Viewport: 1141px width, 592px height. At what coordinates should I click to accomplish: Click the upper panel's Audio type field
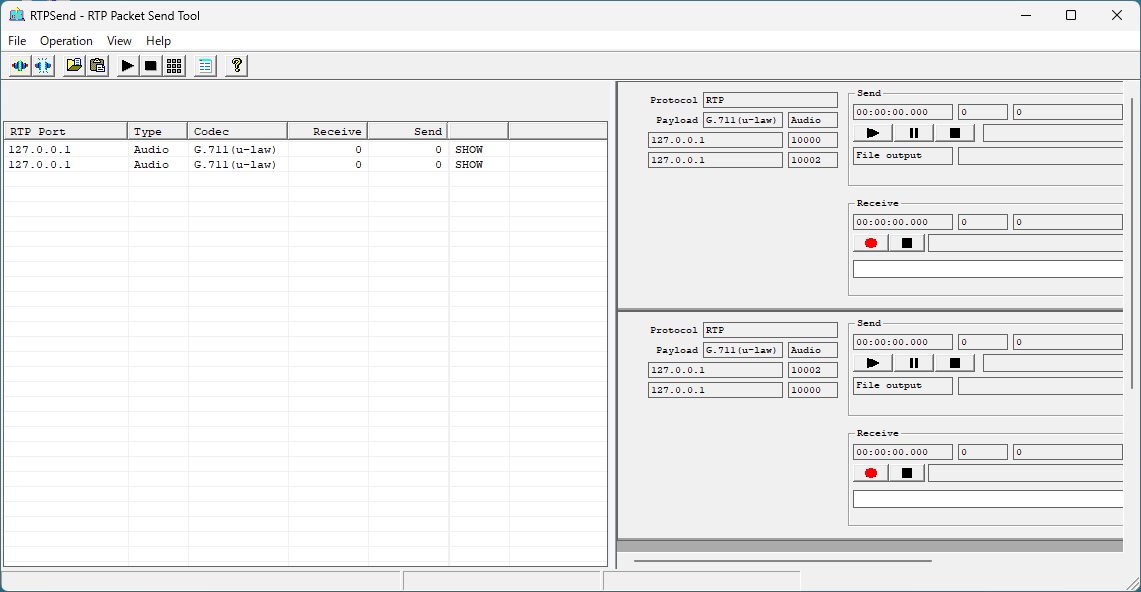[x=813, y=120]
